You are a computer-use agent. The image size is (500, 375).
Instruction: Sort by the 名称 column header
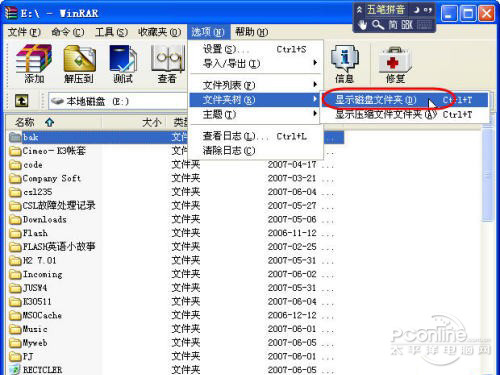pos(53,122)
